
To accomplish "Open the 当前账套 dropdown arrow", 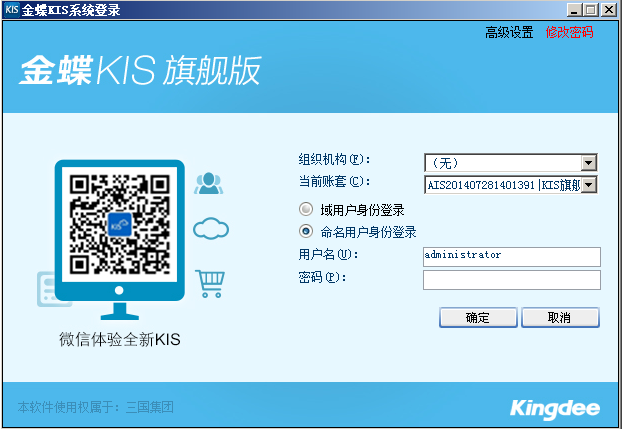I will (x=589, y=185).
